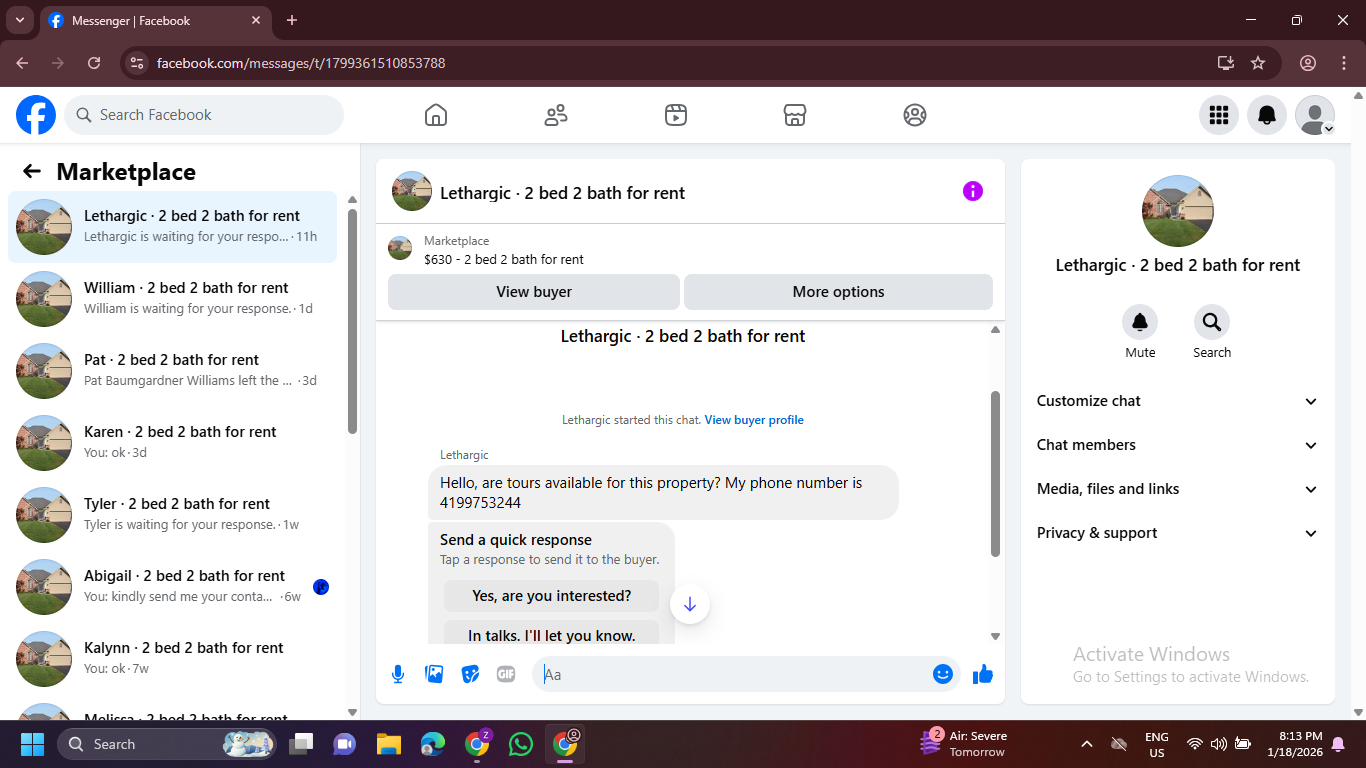Search in conversation magnifier icon
This screenshot has width=1366, height=768.
(x=1212, y=322)
